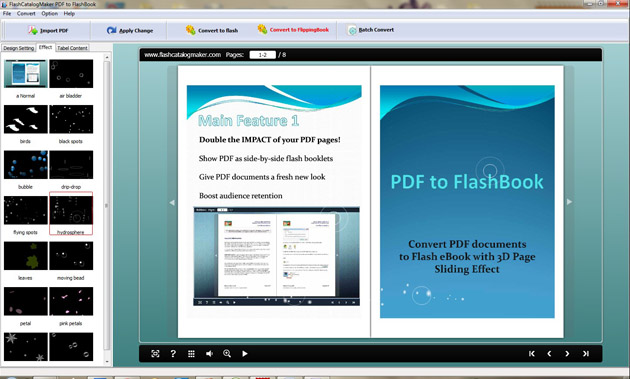Jump to first page icon
The width and height of the screenshot is (630, 379).
[532, 354]
